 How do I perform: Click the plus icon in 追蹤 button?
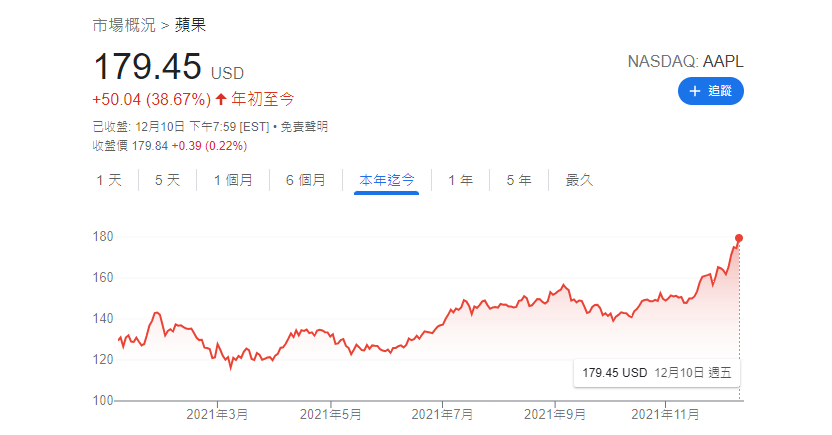tap(695, 91)
